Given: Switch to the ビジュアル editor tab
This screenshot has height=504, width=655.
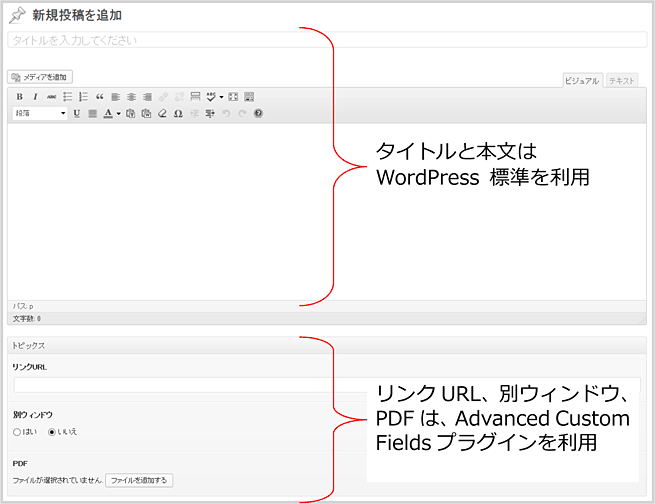Looking at the screenshot, I should pos(582,80).
